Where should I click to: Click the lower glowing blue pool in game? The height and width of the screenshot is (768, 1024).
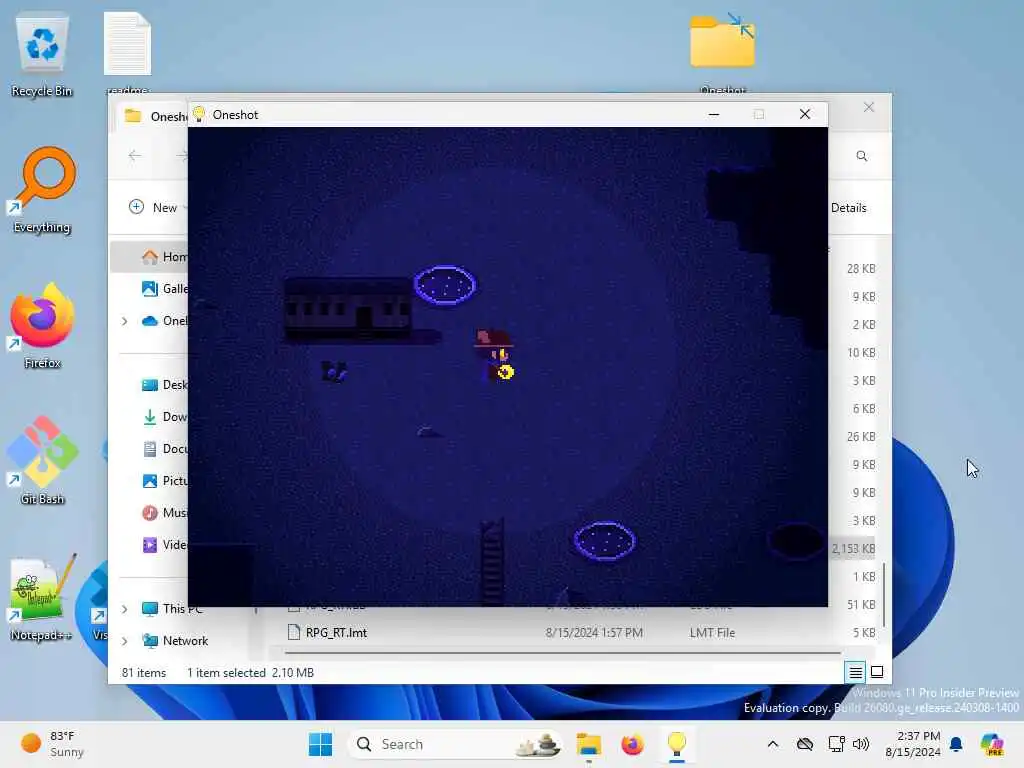[x=605, y=541]
